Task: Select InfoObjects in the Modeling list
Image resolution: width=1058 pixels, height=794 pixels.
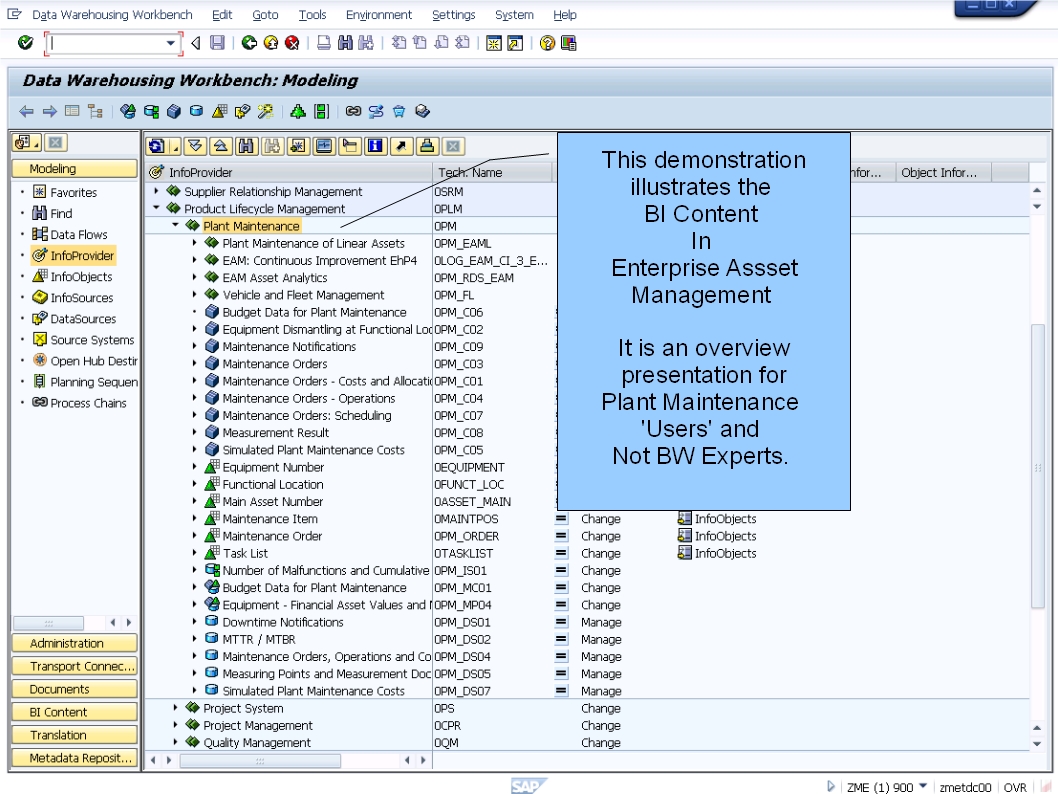Action: point(81,277)
